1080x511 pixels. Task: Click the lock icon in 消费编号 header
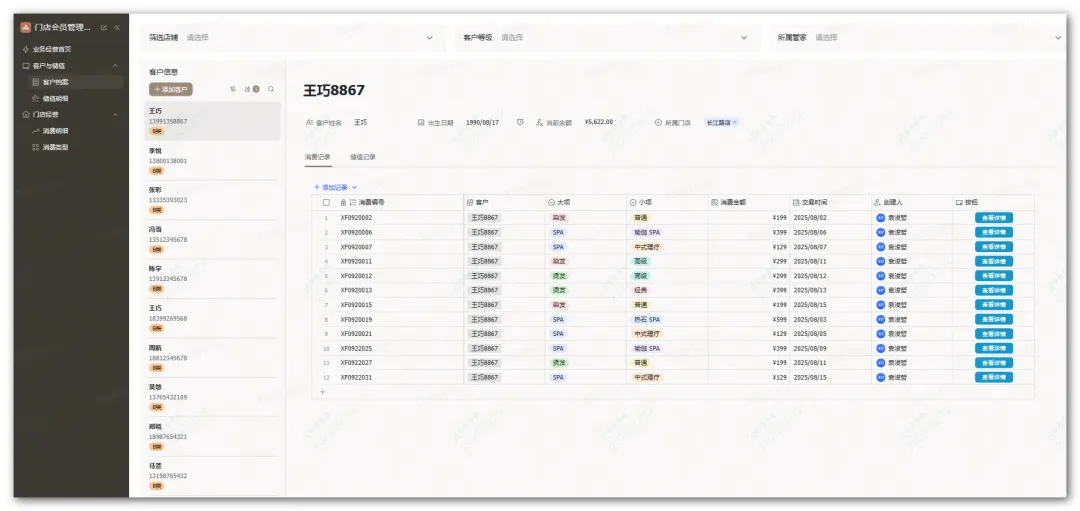click(344, 203)
